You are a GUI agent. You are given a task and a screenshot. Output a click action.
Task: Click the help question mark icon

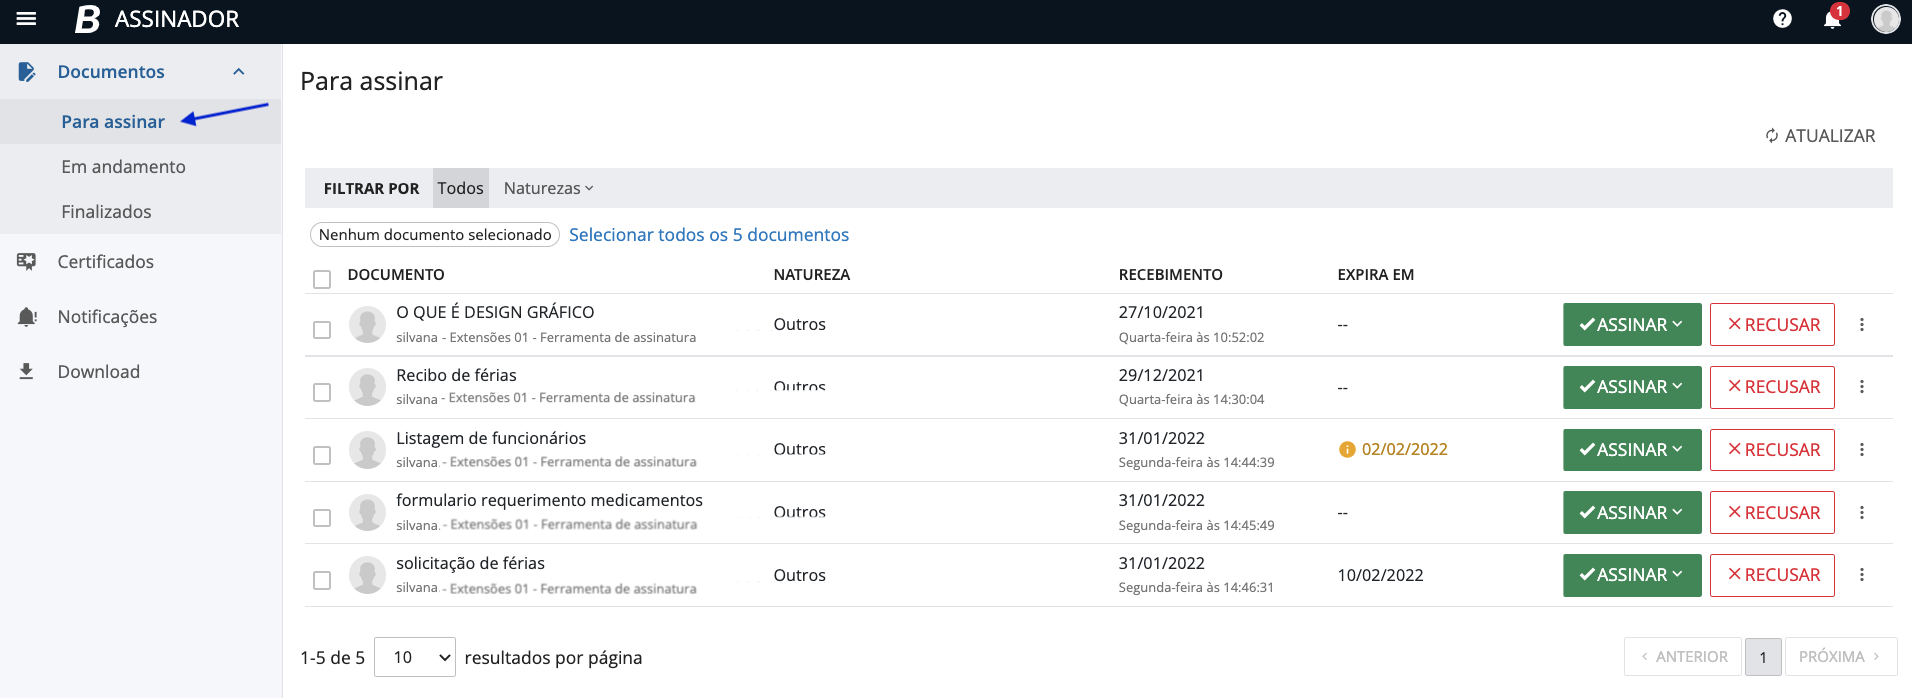[1782, 19]
